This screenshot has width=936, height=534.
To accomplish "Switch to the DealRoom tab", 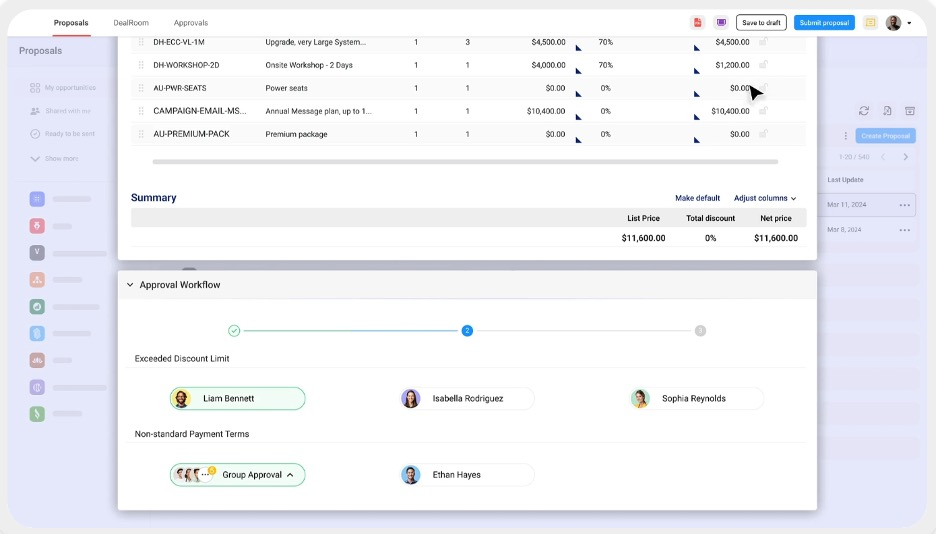I will [x=131, y=23].
